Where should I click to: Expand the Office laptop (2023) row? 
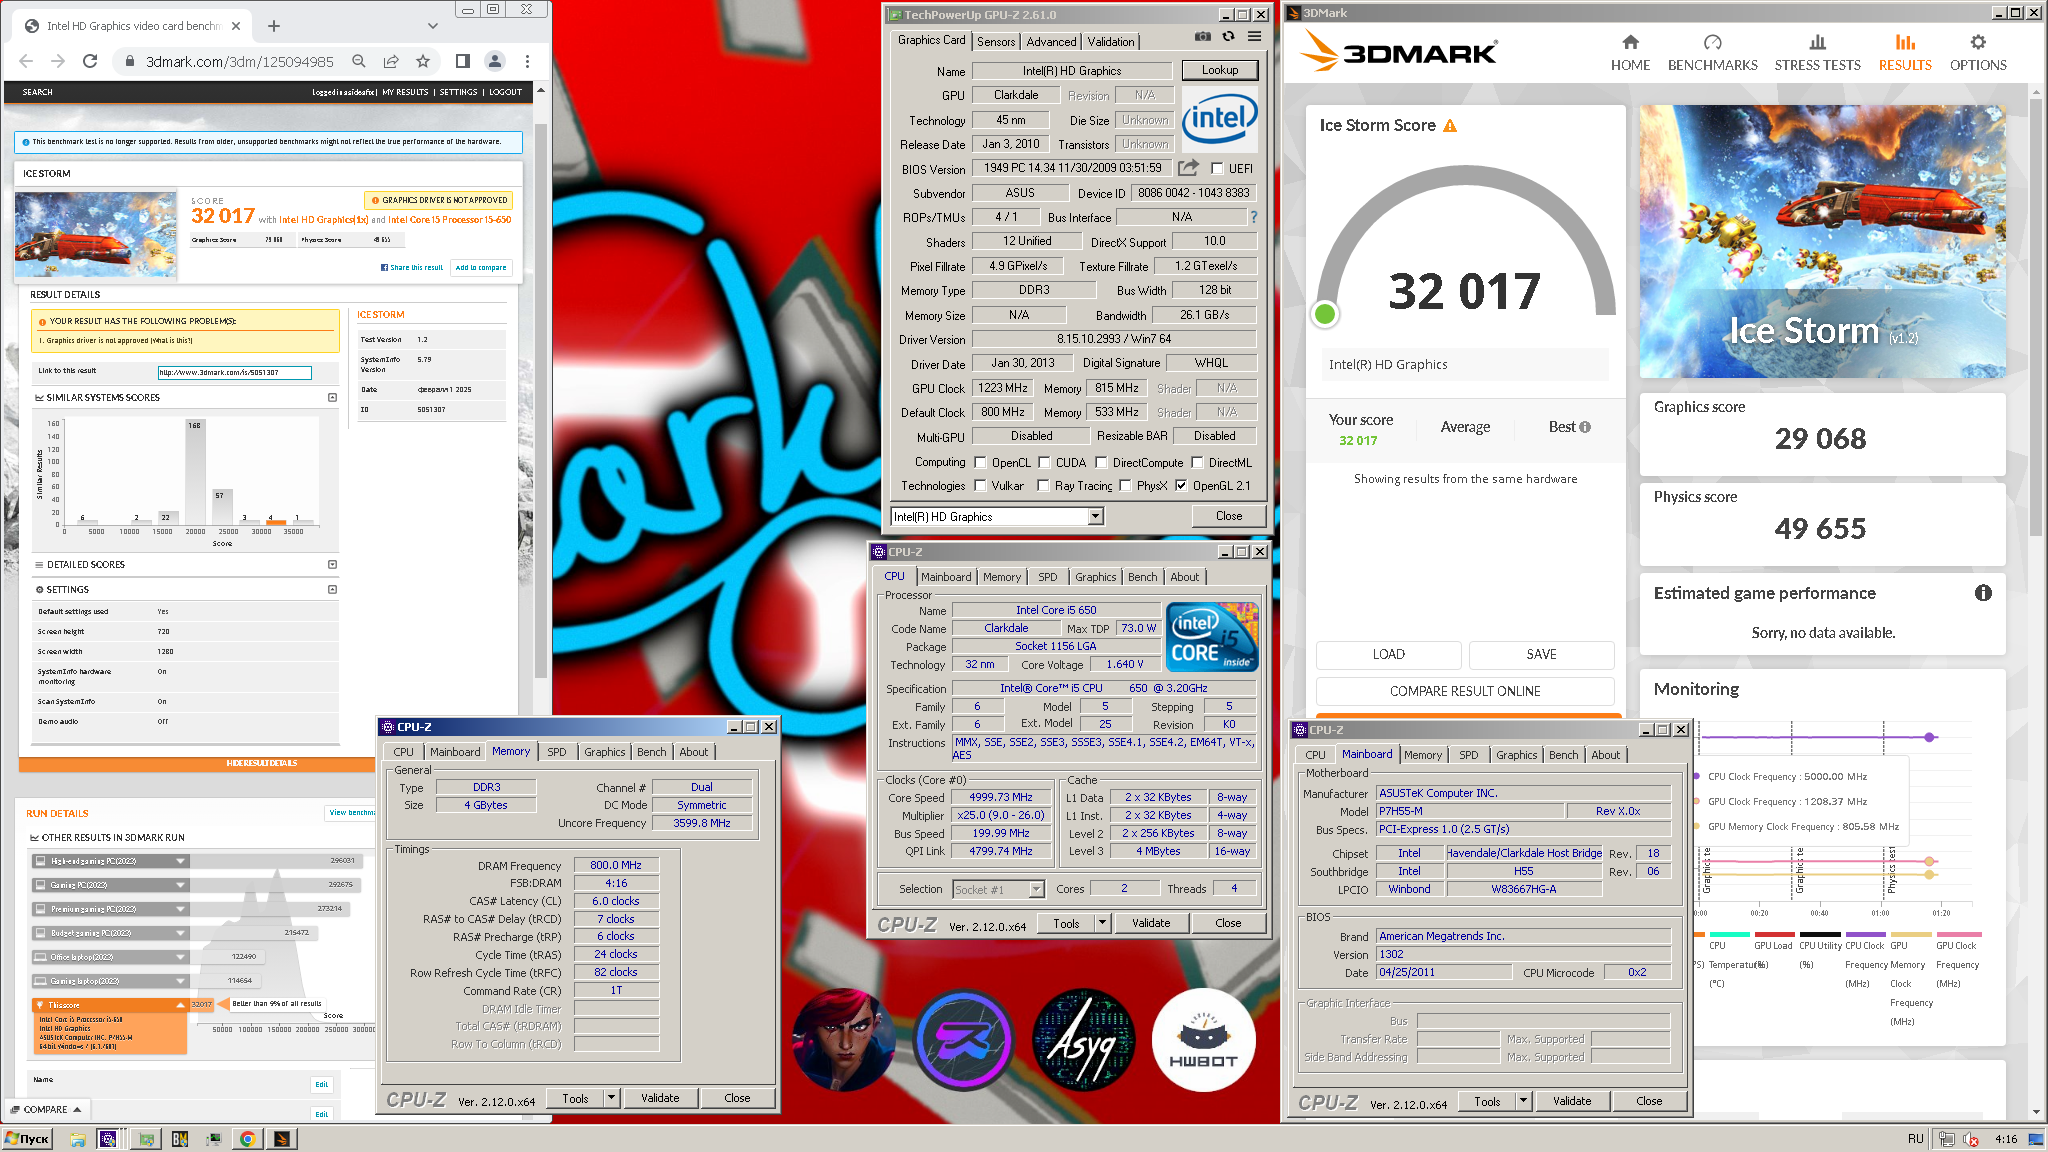[x=180, y=957]
